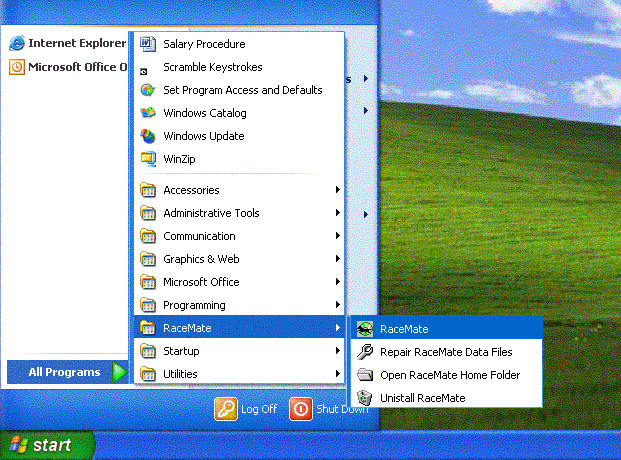The height and width of the screenshot is (460, 621).
Task: Click the Communication folder icon
Action: 148,236
